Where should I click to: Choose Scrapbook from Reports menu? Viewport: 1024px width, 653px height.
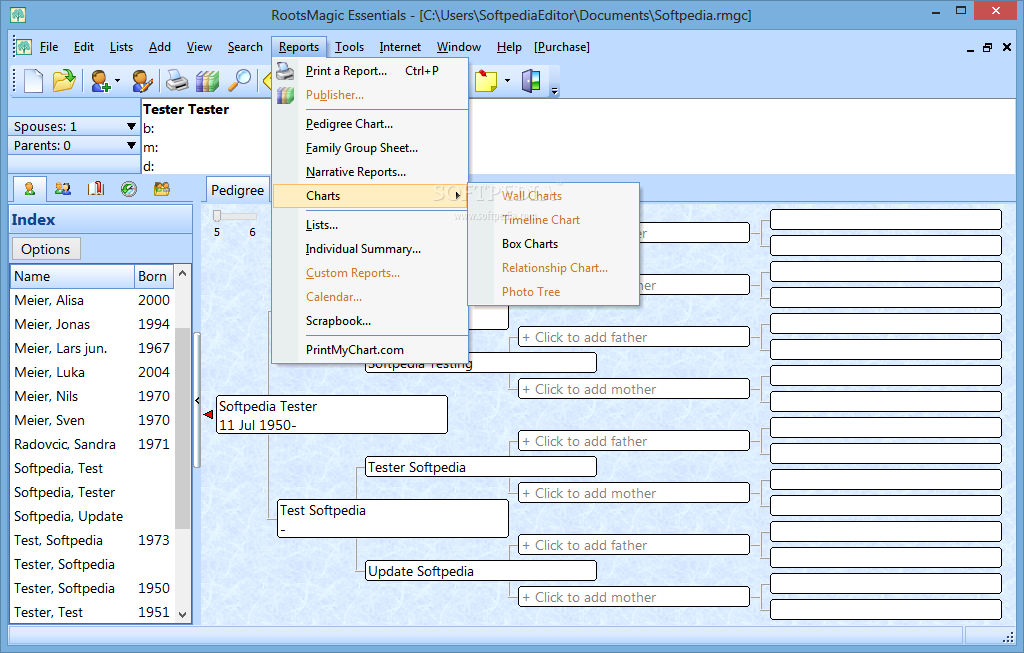click(370, 321)
